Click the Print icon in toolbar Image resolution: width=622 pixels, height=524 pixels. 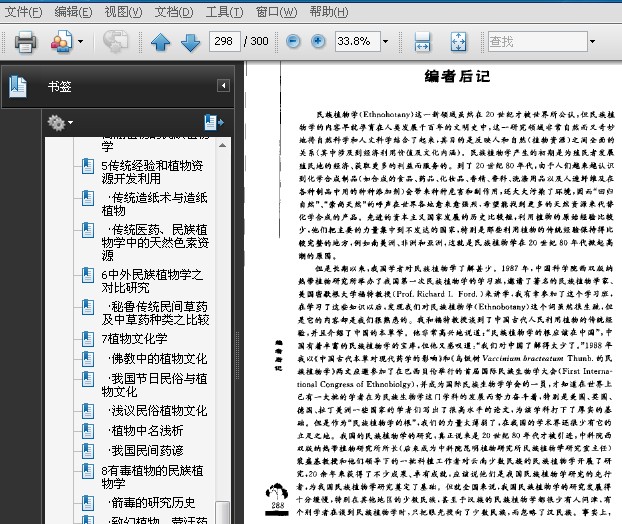click(x=25, y=42)
